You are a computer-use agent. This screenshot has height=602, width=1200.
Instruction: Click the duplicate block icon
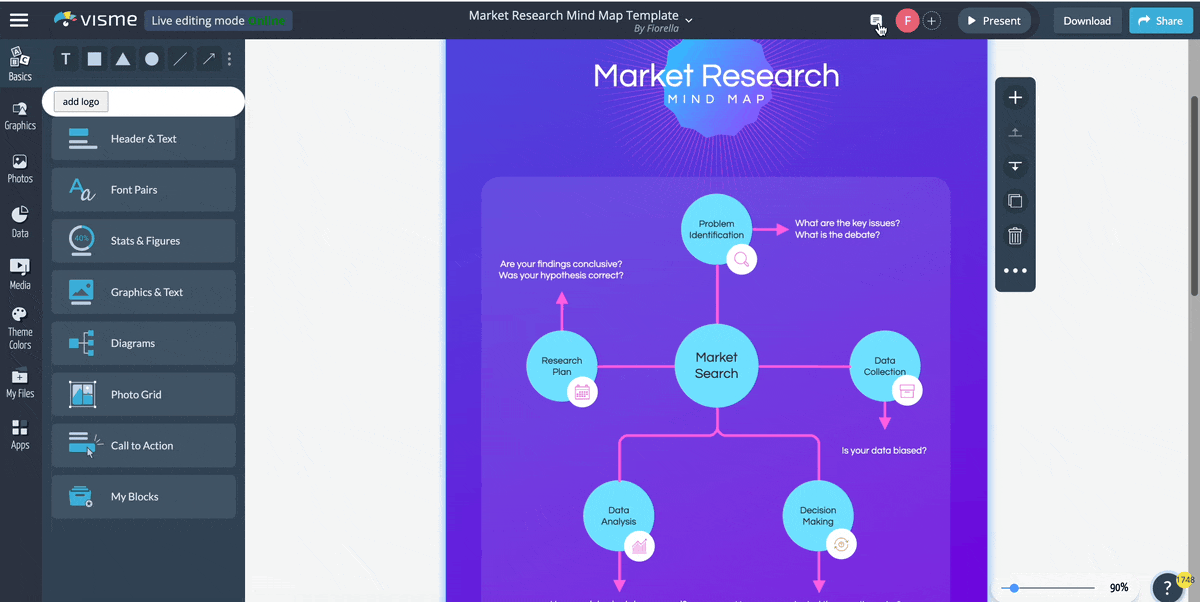[1015, 201]
